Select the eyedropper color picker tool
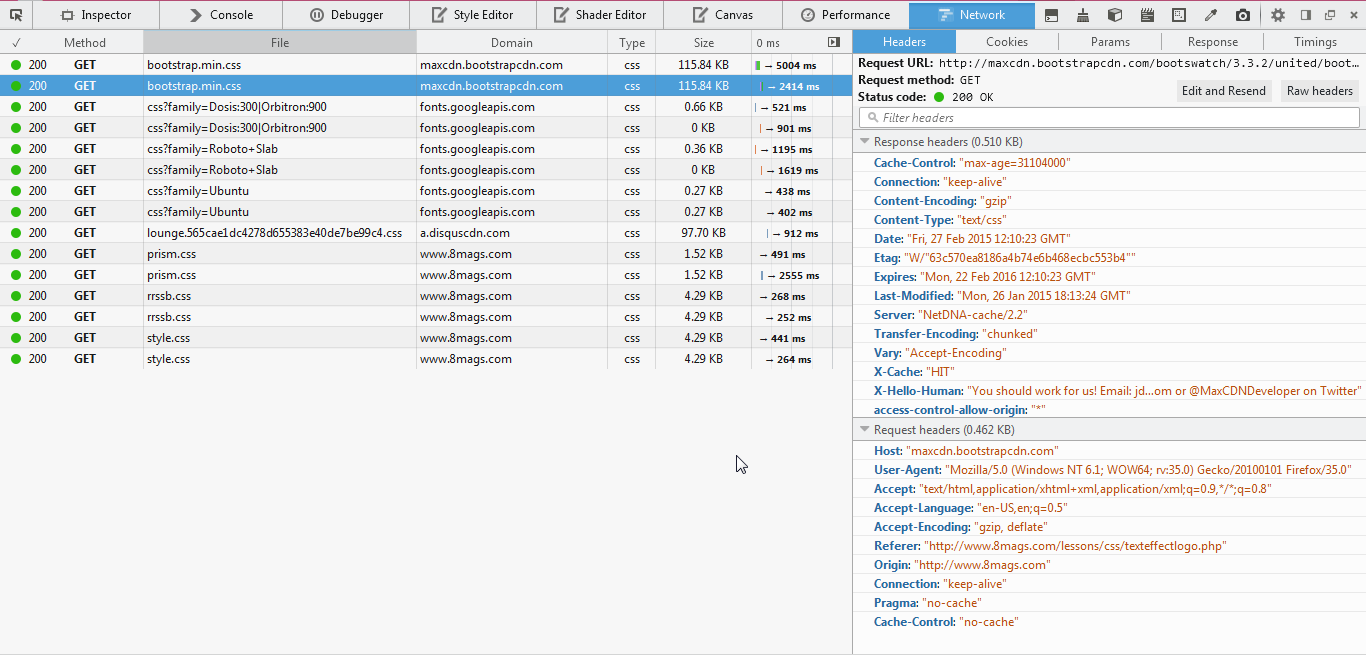Viewport: 1366px width, 655px height. tap(1211, 15)
